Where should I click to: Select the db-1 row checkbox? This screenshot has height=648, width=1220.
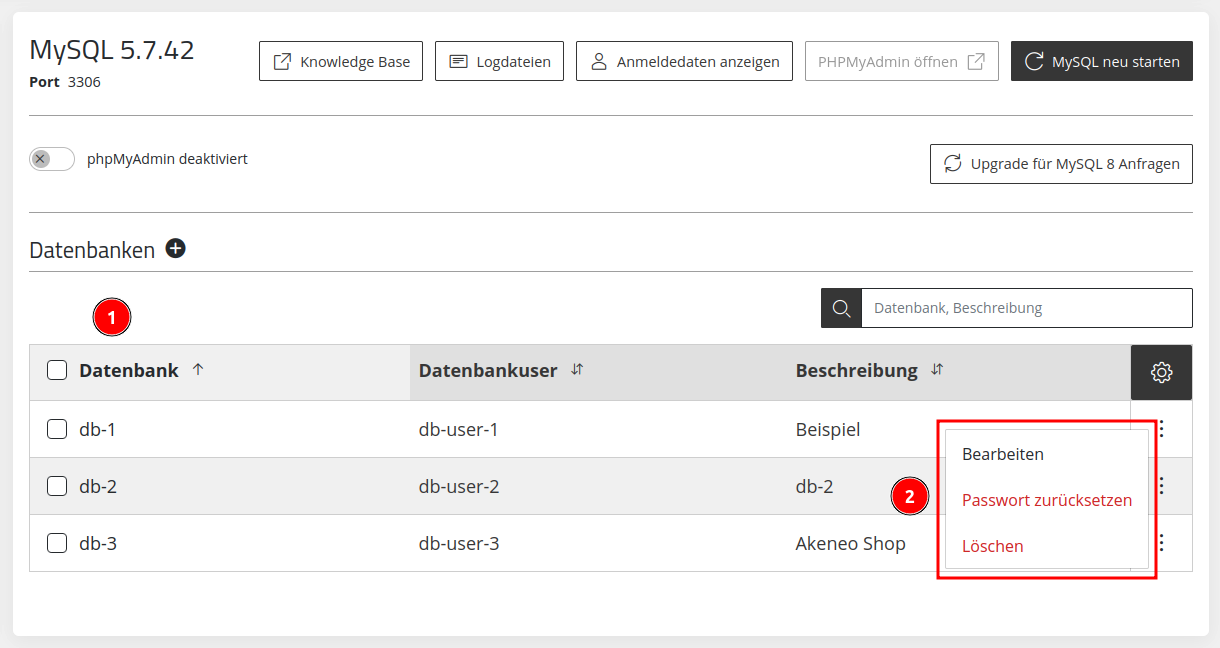tap(57, 429)
